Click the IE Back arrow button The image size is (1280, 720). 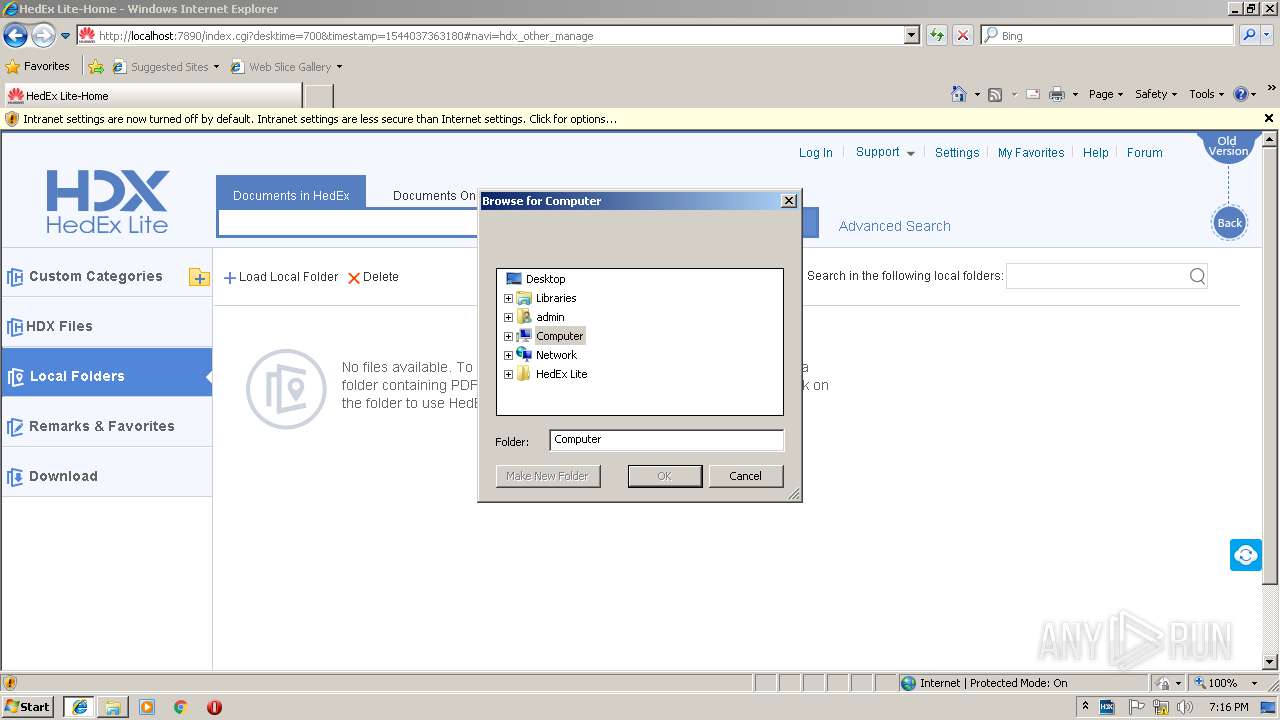[15, 35]
